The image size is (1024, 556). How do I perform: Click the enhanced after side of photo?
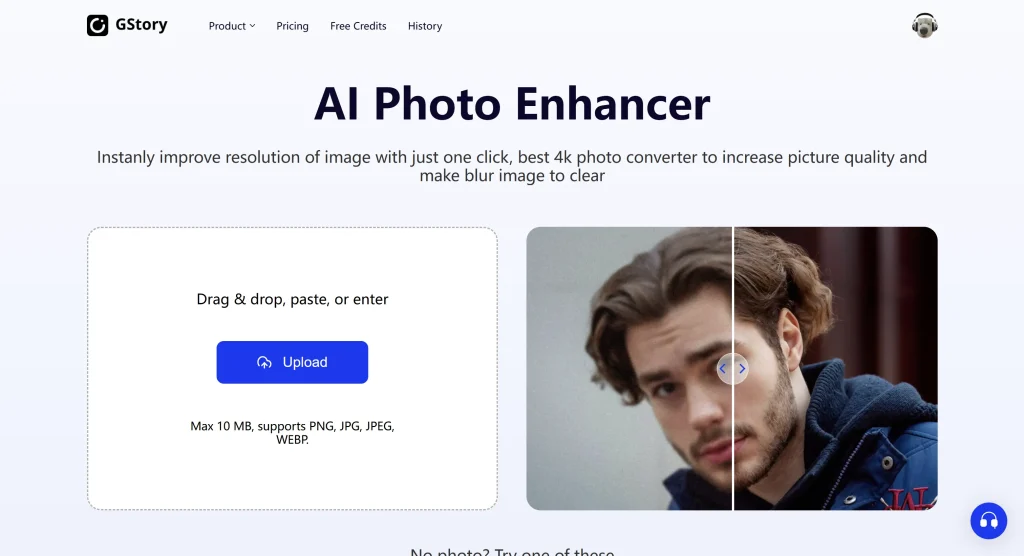pyautogui.click(x=836, y=368)
